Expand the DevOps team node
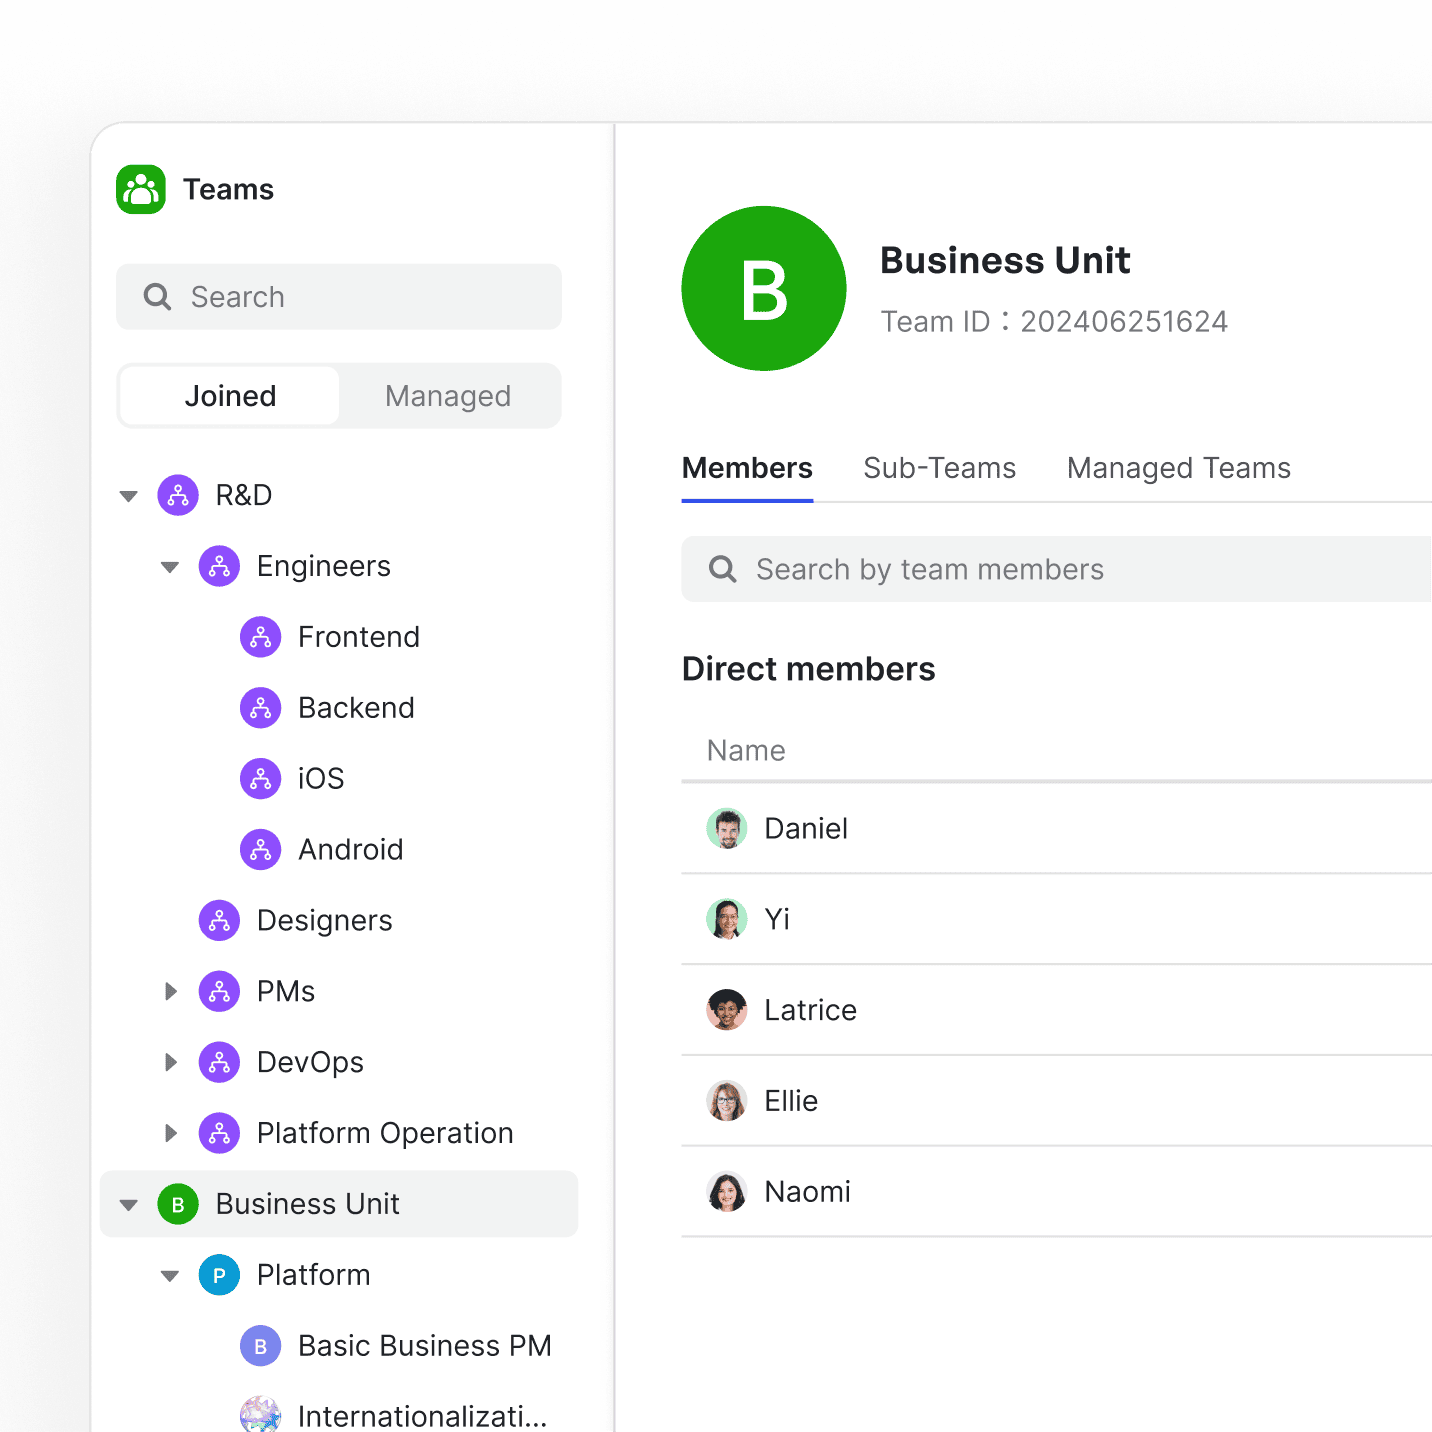 (170, 1062)
